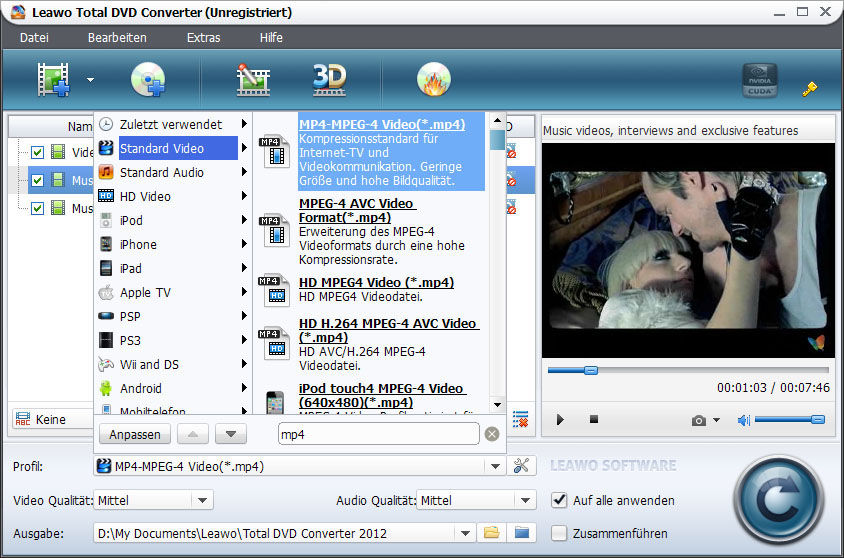Select the Standard Audio category

click(173, 172)
